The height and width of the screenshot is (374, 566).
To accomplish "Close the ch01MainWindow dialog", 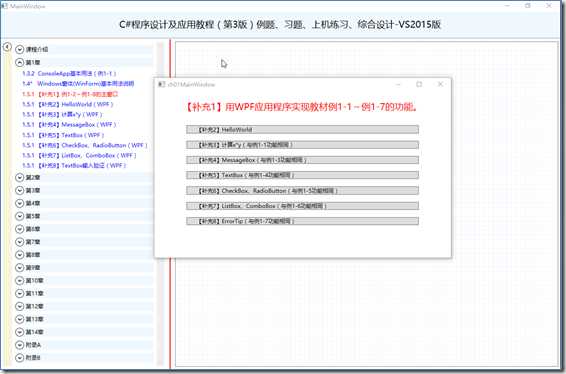I will (x=440, y=84).
